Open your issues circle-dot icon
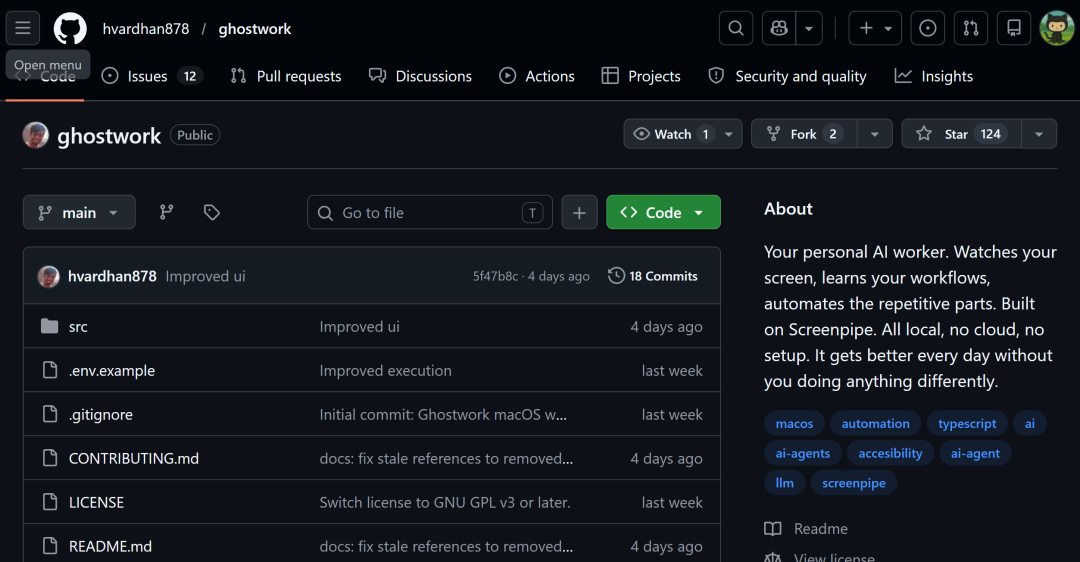Image resolution: width=1080 pixels, height=562 pixels. (x=928, y=28)
